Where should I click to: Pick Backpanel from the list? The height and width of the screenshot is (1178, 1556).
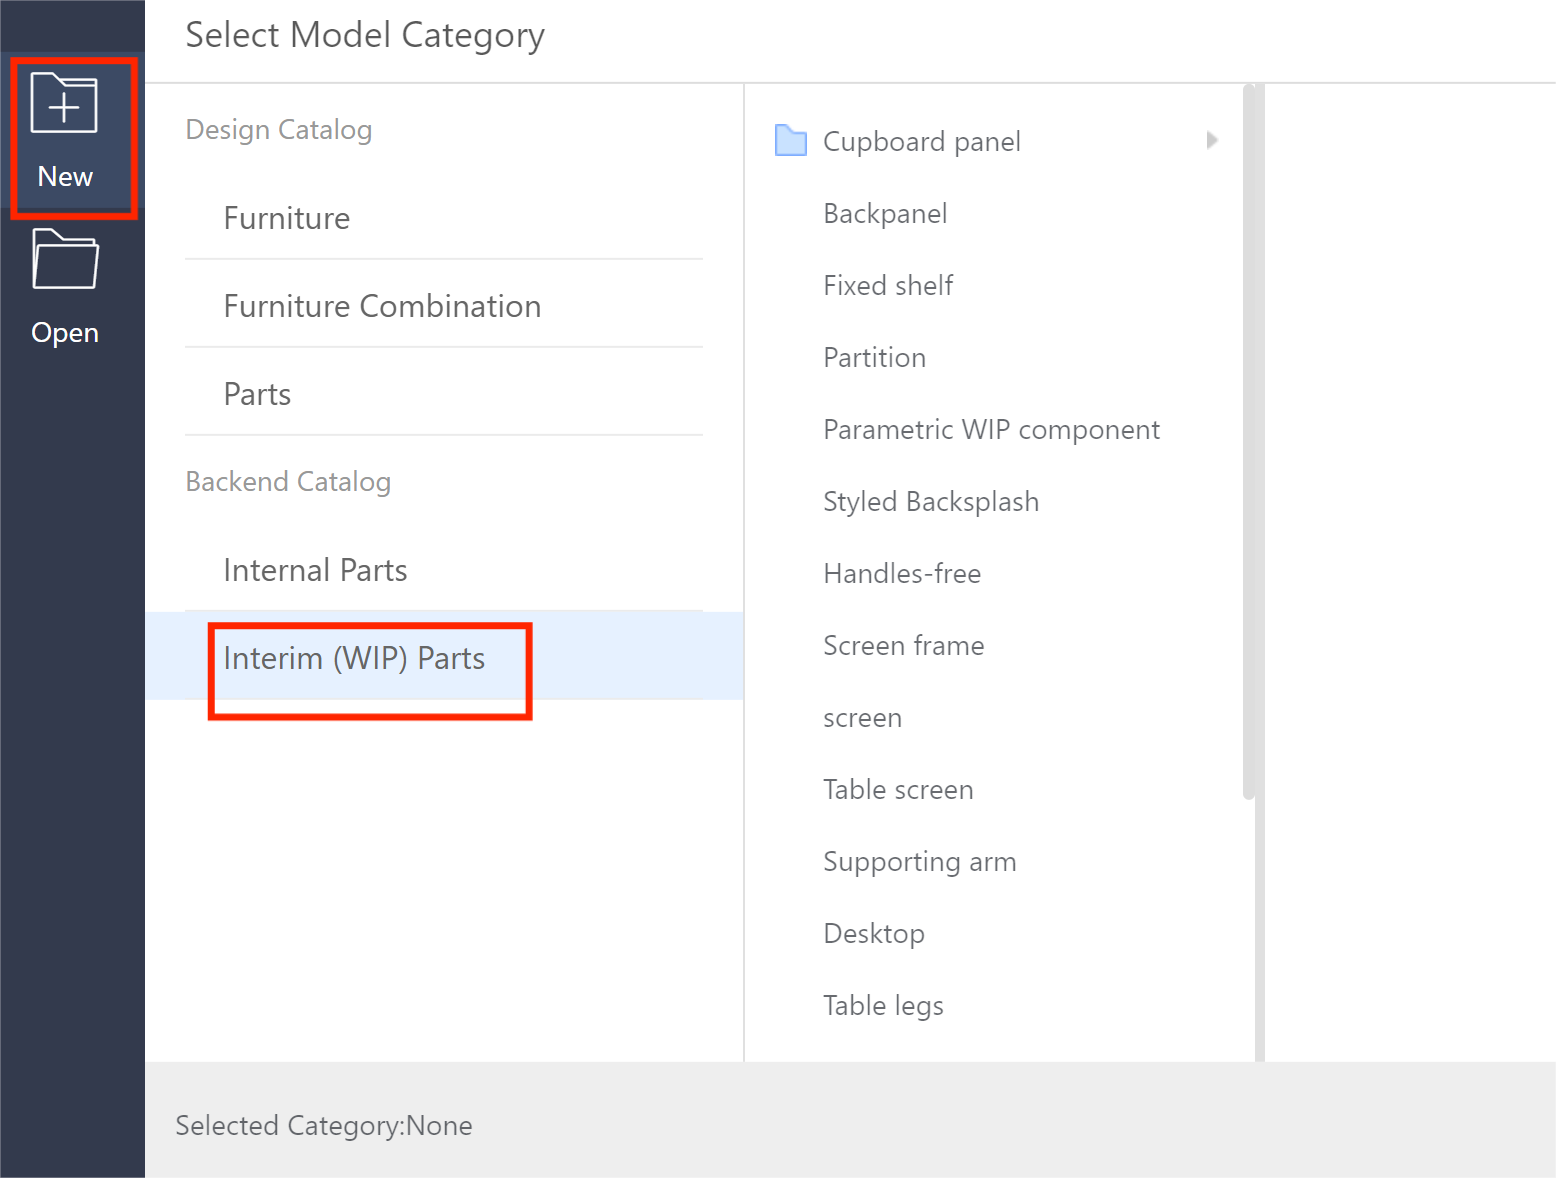(x=885, y=214)
